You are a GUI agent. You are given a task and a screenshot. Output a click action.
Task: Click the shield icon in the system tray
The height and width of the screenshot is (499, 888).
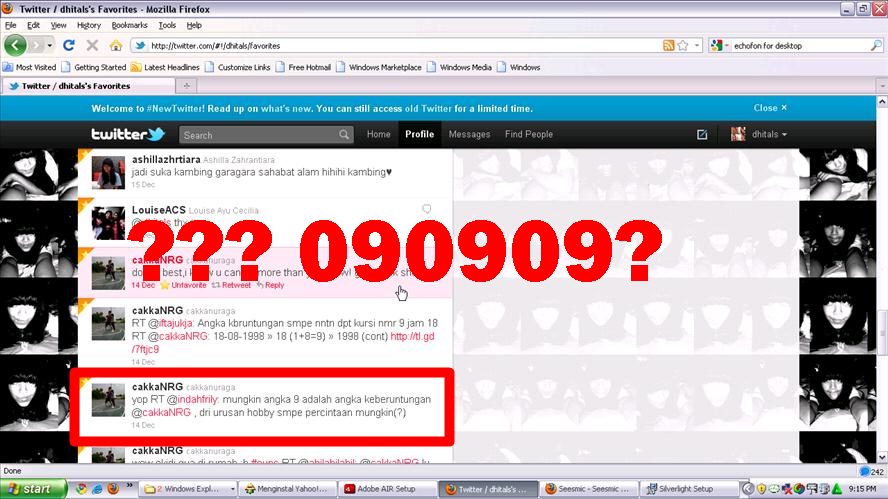point(762,488)
